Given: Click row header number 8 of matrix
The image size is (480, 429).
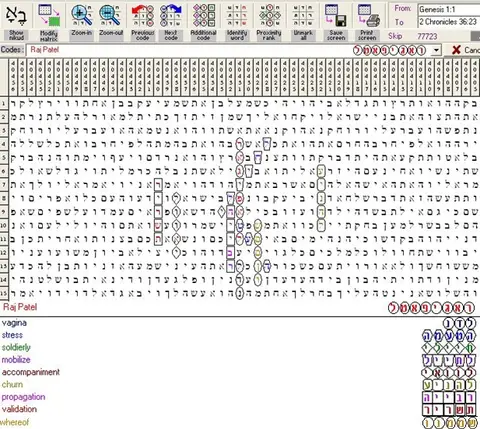Looking at the screenshot, I should pyautogui.click(x=4, y=198).
